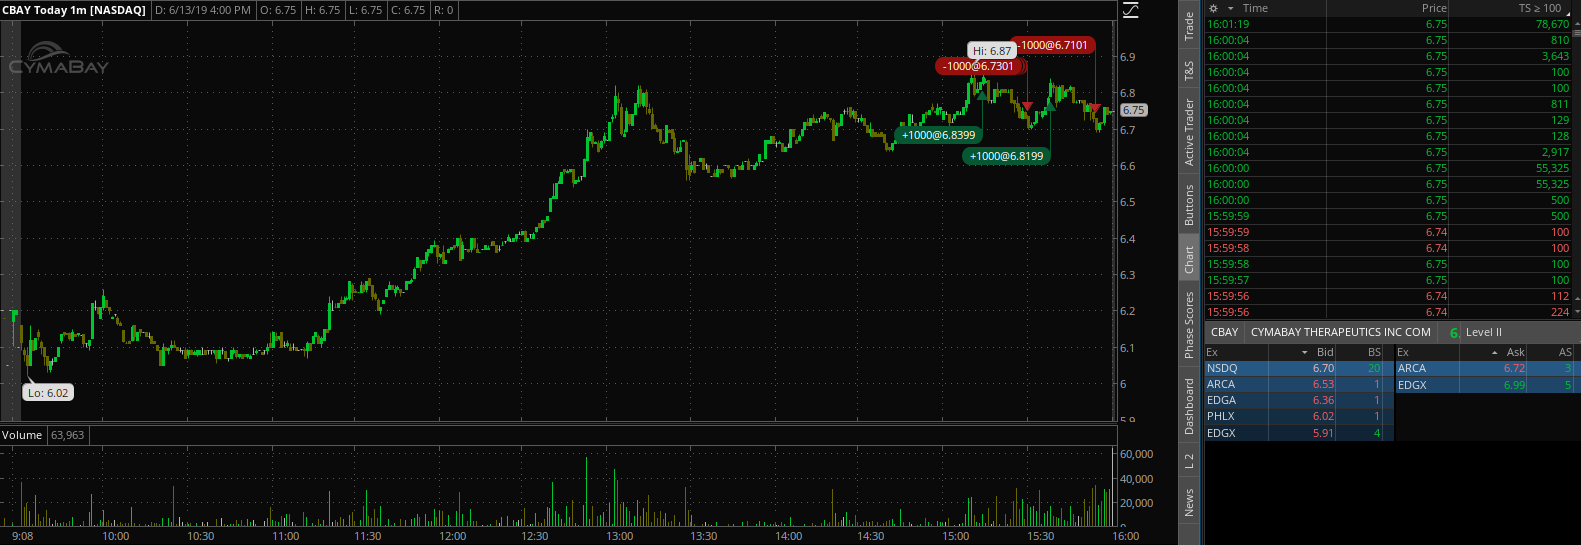This screenshot has width=1581, height=545.
Task: Sort Level II asks by Ask column
Action: click(x=1516, y=352)
